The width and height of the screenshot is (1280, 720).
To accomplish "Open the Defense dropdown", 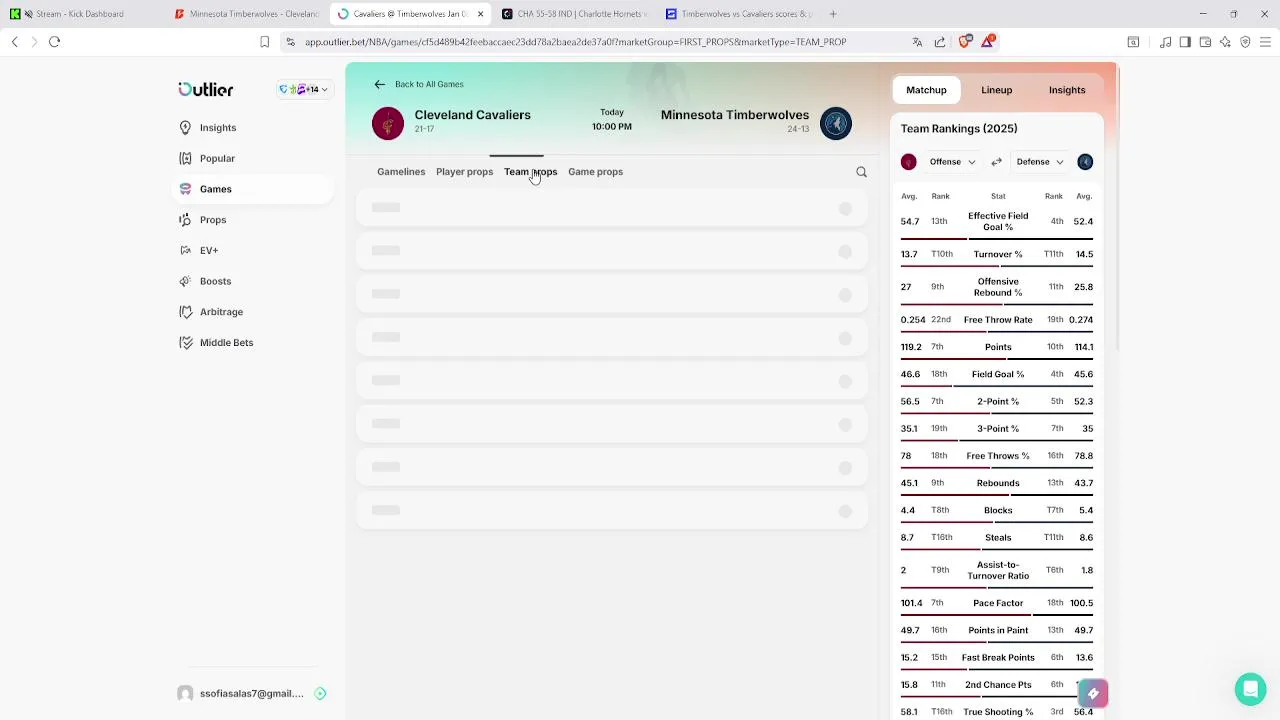I will [x=1040, y=162].
